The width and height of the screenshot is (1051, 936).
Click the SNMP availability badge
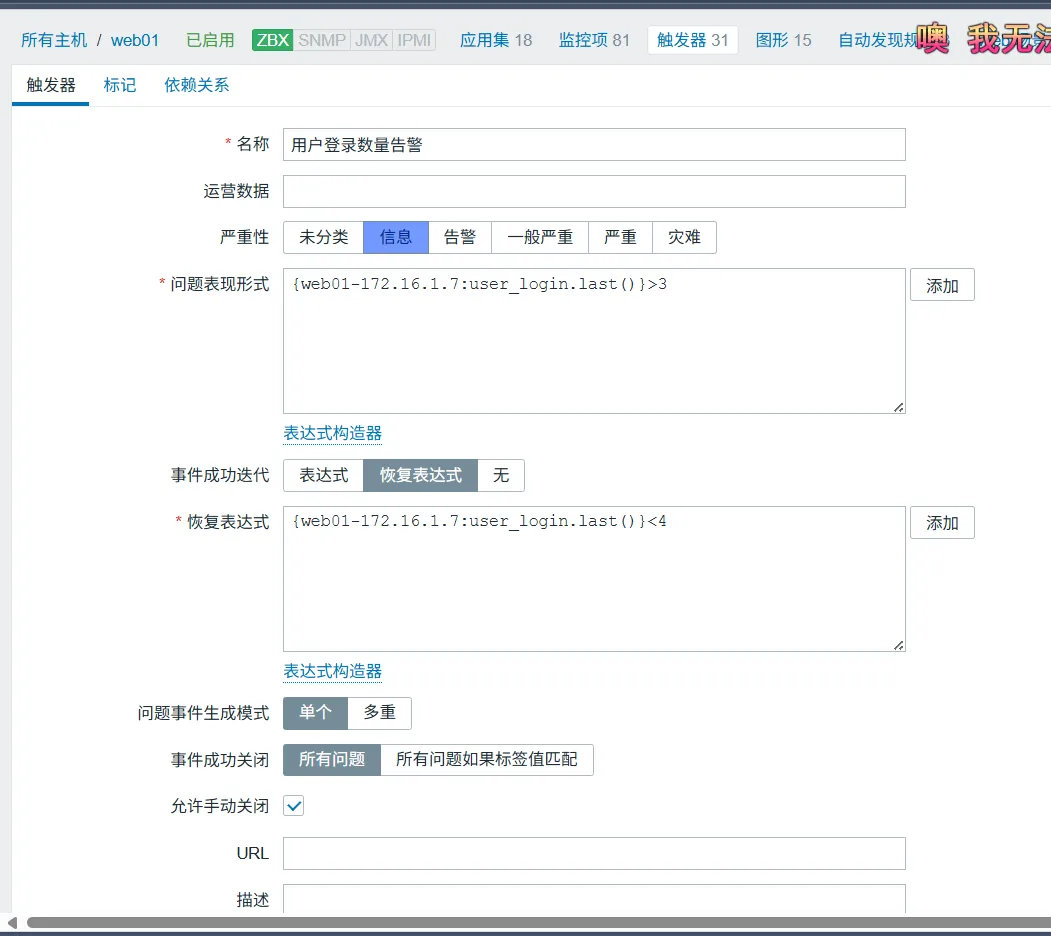[x=322, y=40]
